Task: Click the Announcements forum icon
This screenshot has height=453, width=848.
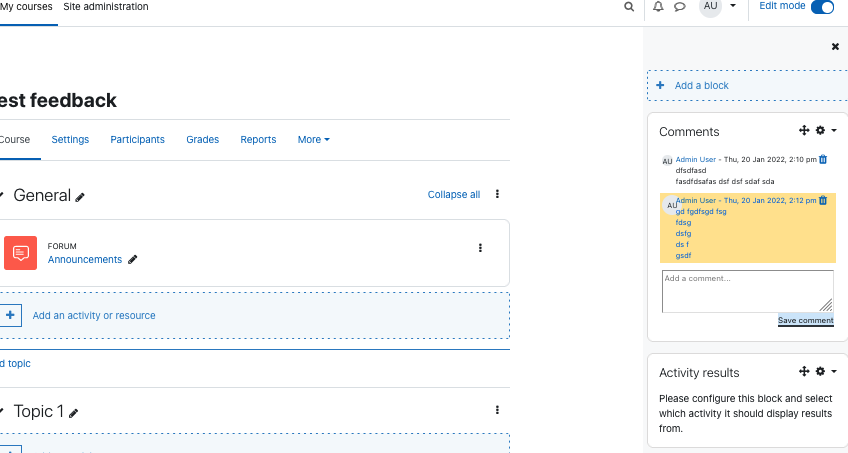Action: [x=21, y=252]
